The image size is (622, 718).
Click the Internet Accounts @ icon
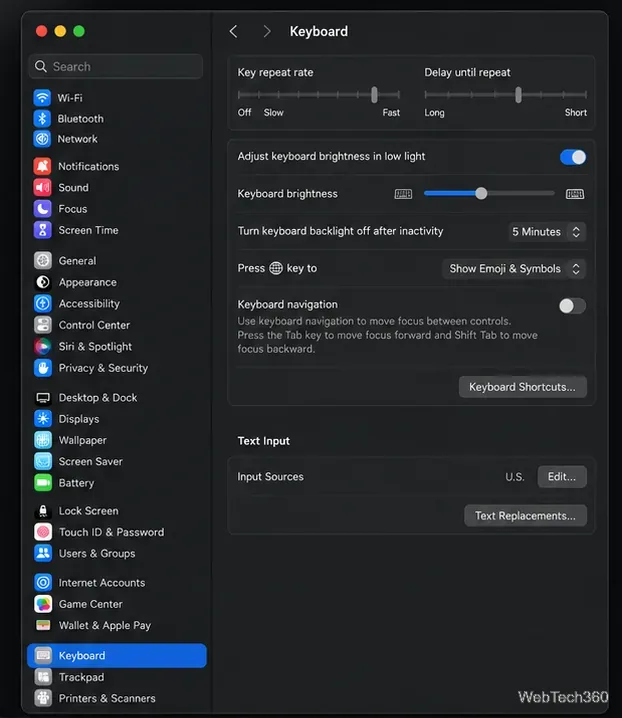(x=43, y=582)
